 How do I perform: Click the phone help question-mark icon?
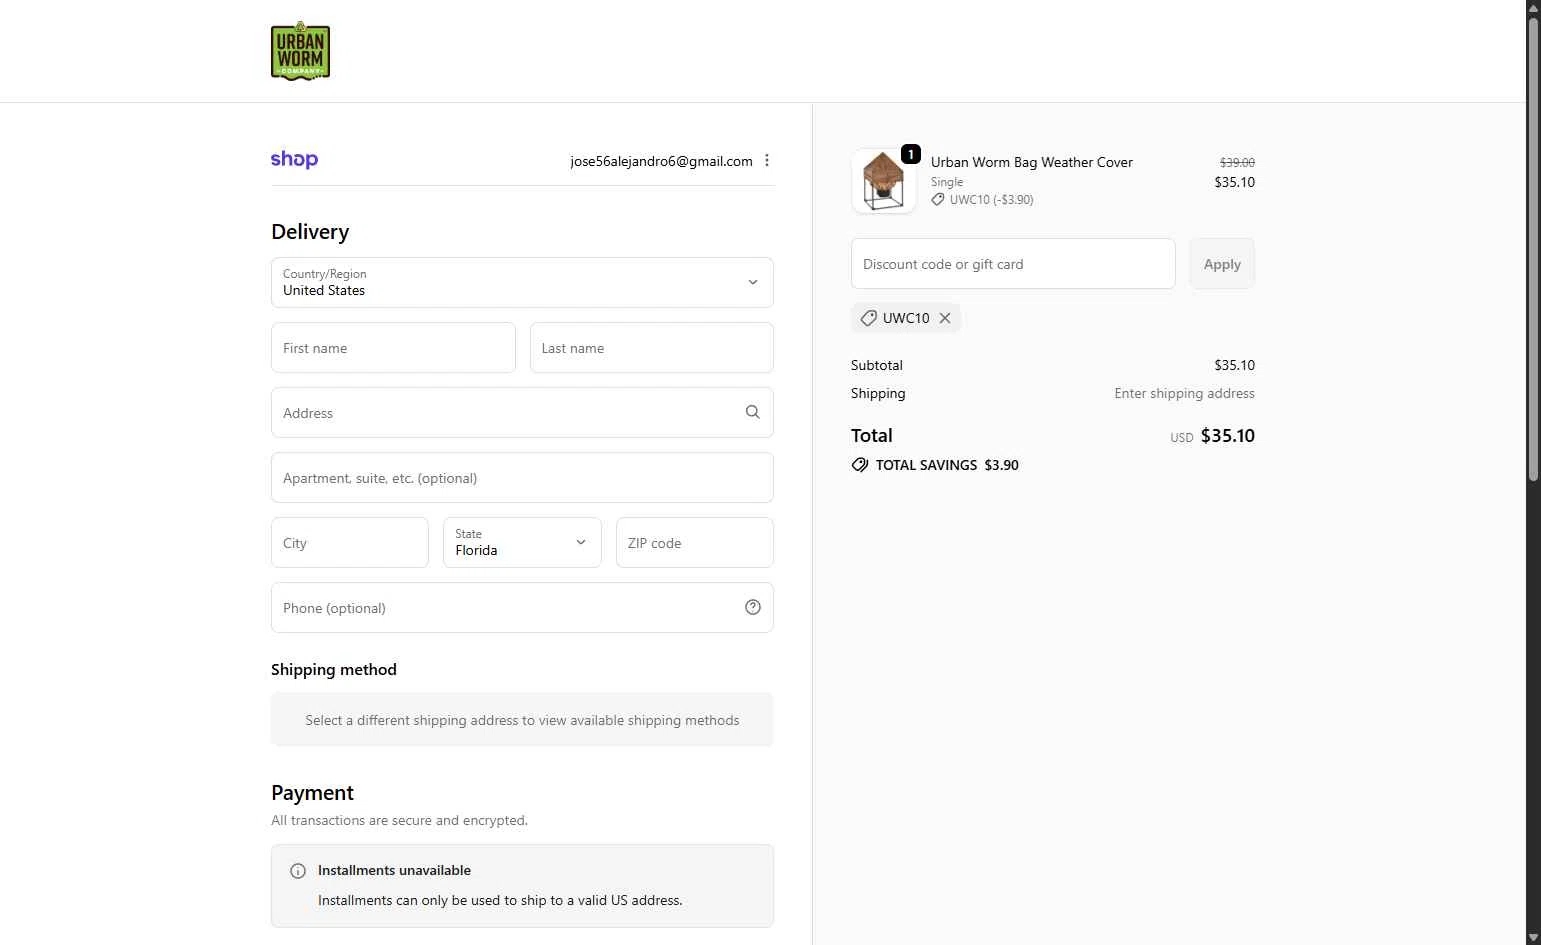pyautogui.click(x=753, y=607)
